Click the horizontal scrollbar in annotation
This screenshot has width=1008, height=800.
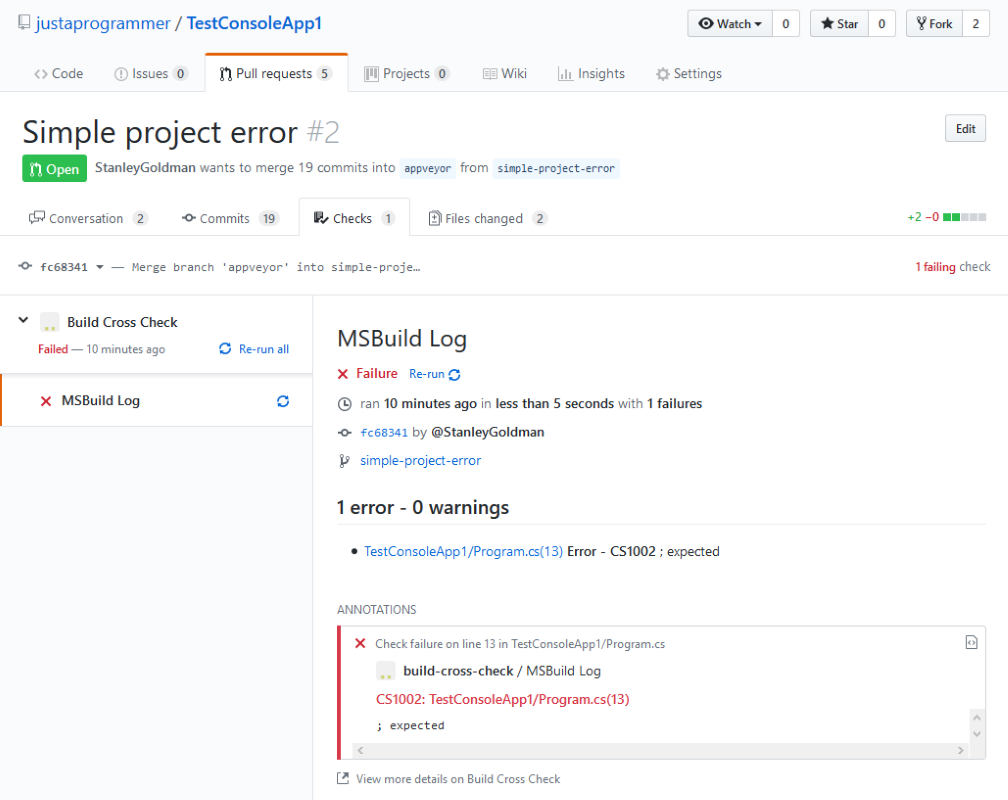point(660,750)
